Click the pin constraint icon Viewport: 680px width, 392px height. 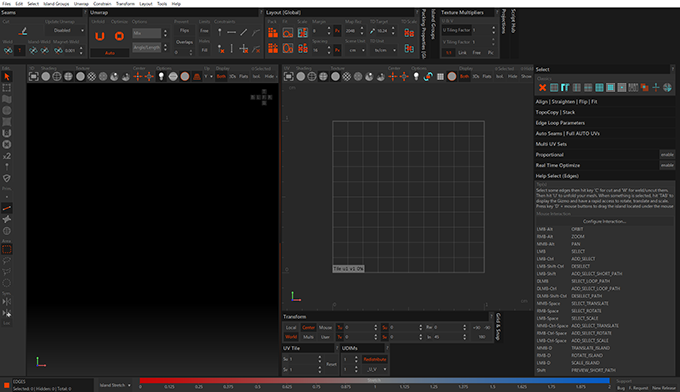pyautogui.click(x=220, y=32)
